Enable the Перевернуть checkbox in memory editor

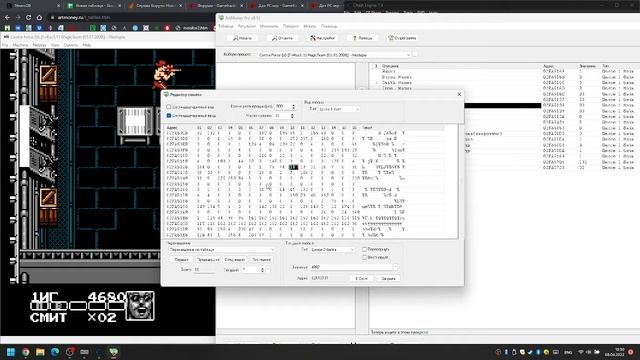click(364, 249)
